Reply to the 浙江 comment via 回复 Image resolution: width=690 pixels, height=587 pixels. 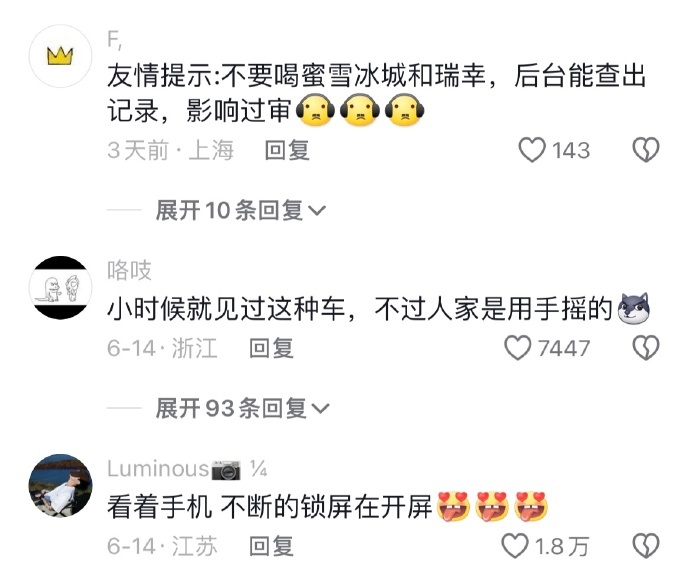click(271, 348)
